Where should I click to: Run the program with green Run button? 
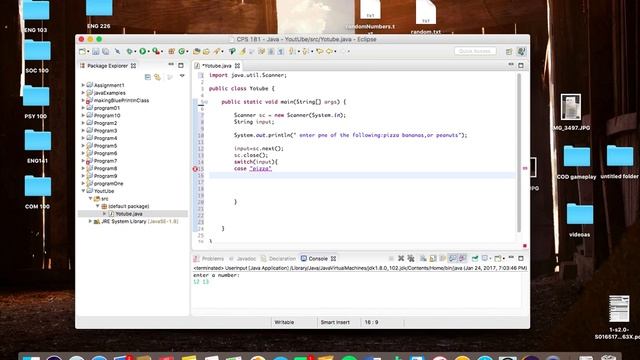(142, 51)
